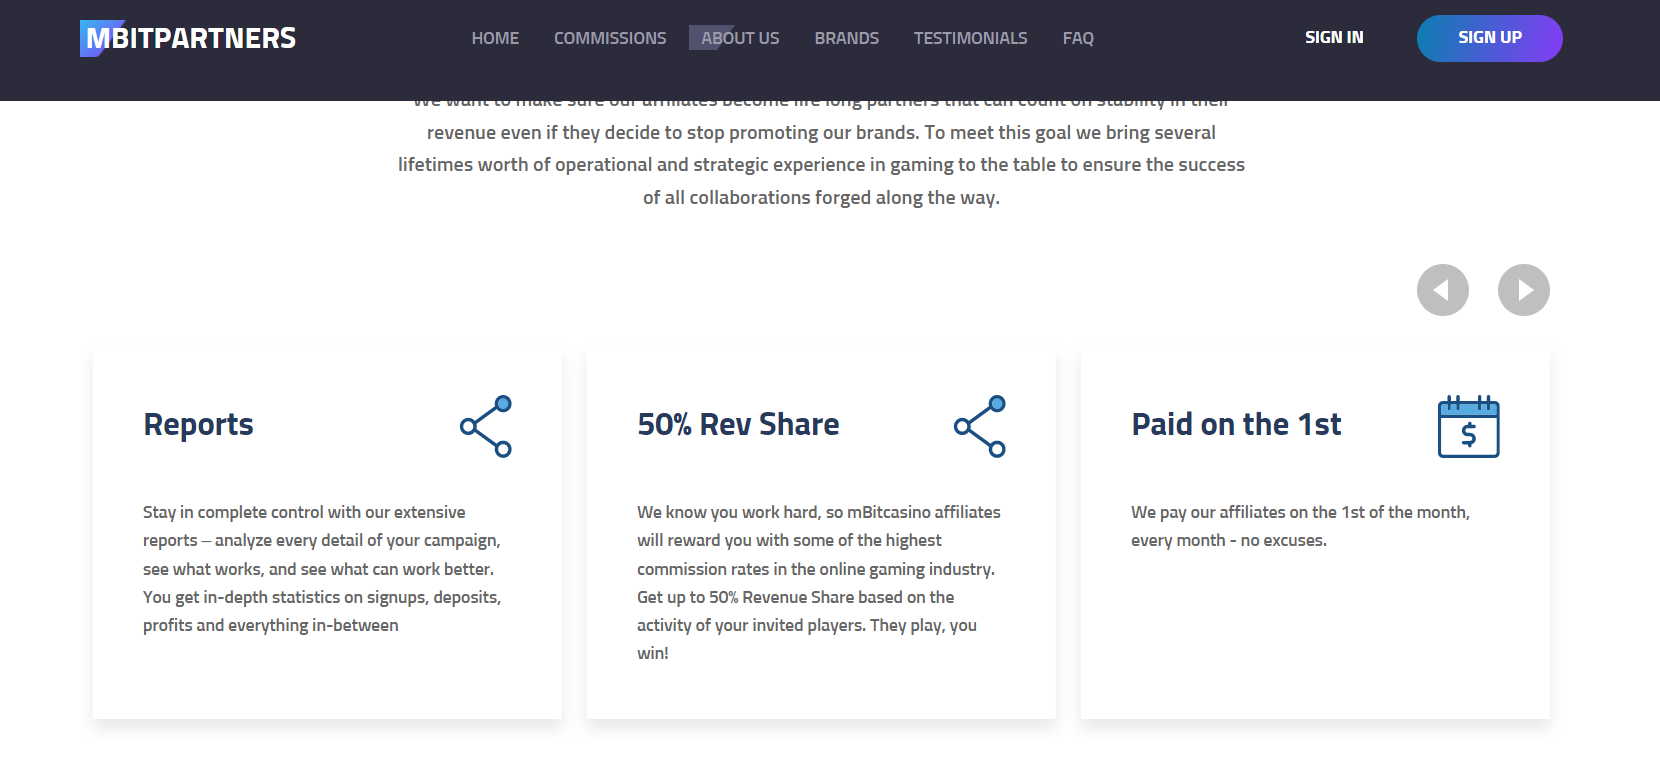The width and height of the screenshot is (1660, 766).
Task: Open the Home menu item
Action: [495, 38]
